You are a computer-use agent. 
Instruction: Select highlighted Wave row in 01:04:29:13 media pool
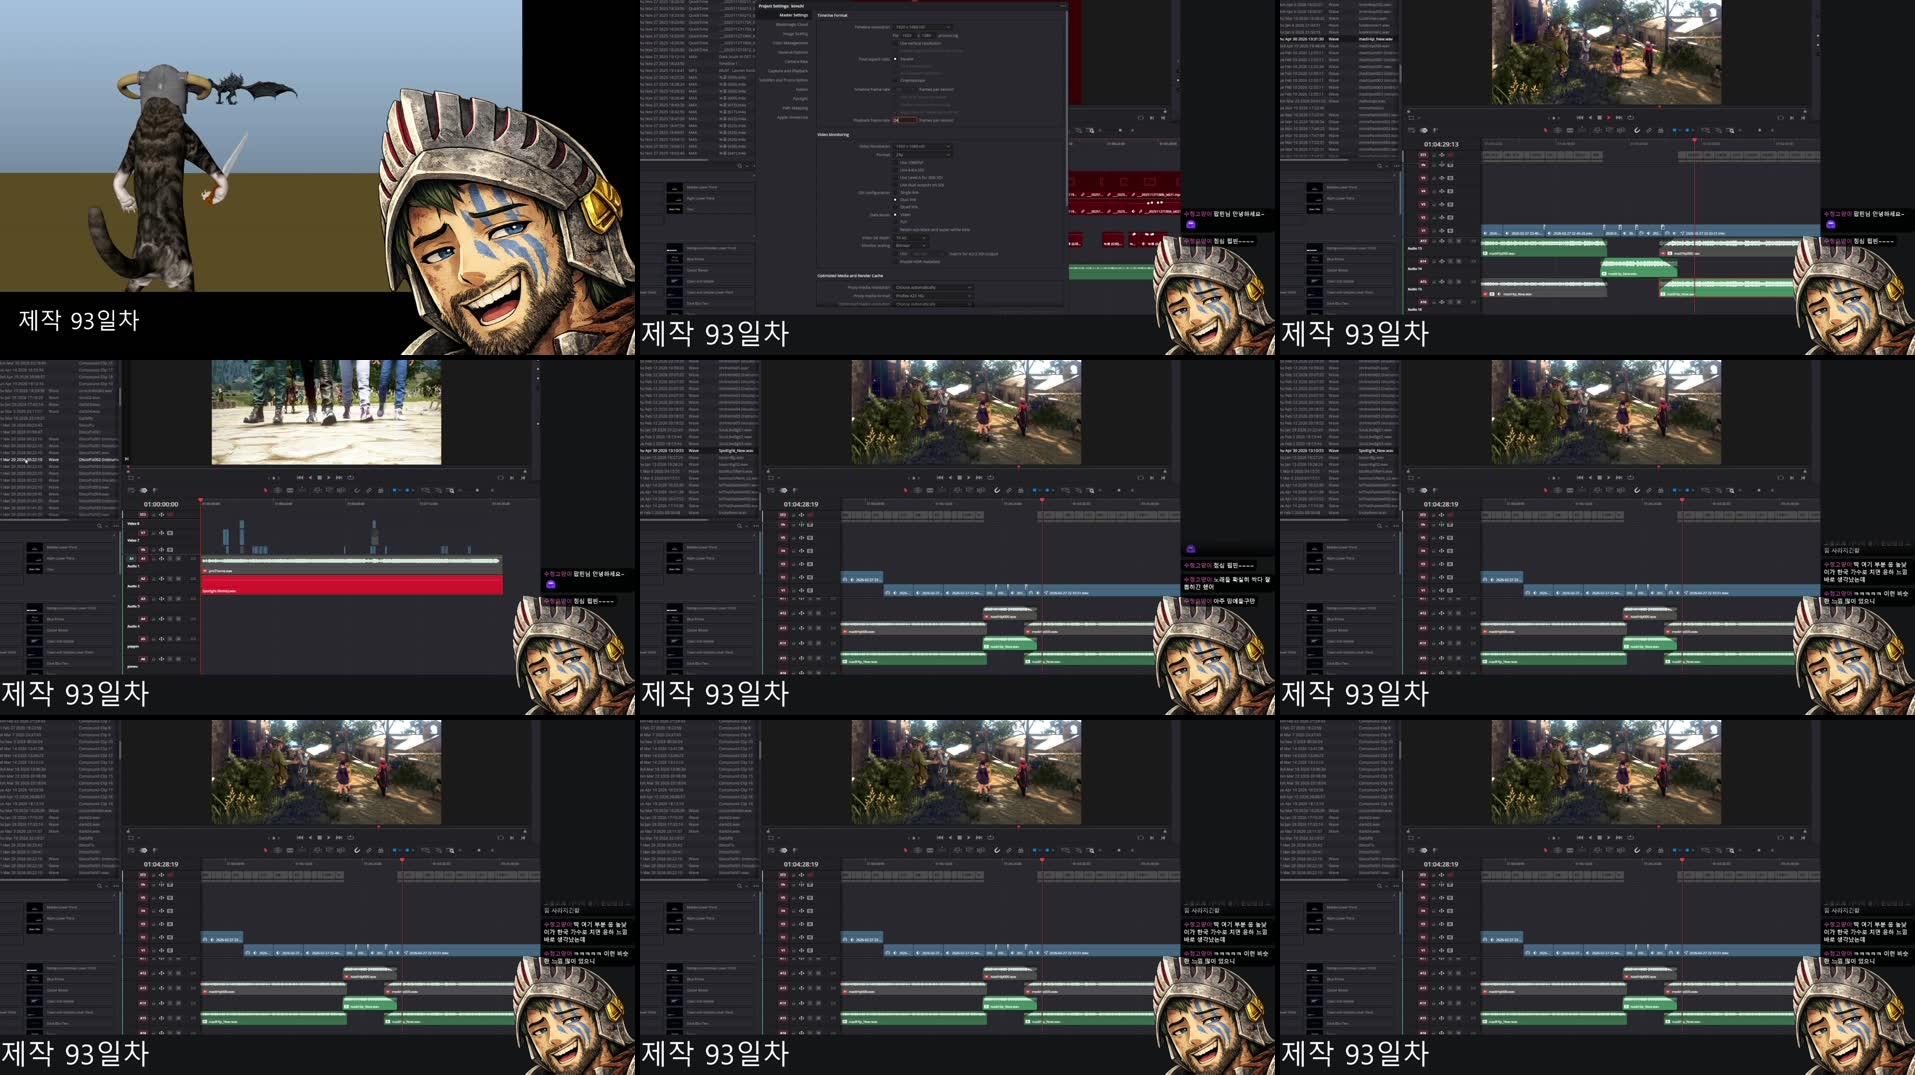(x=1340, y=39)
